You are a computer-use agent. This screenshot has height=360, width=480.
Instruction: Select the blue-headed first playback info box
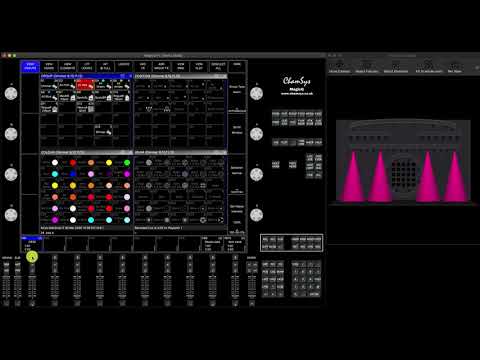32,244
